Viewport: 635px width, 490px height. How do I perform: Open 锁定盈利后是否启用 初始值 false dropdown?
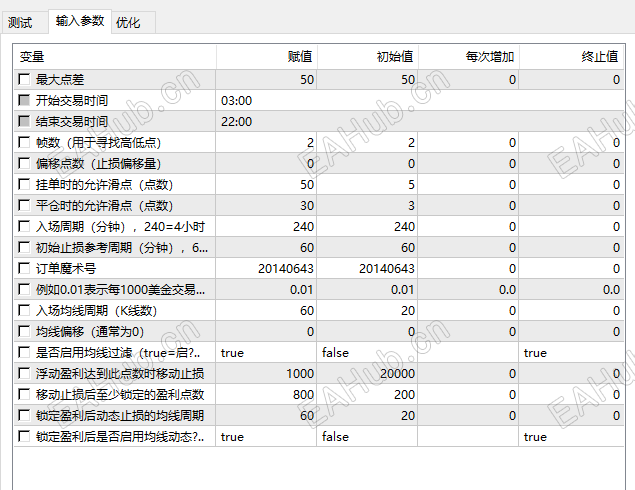pyautogui.click(x=367, y=437)
